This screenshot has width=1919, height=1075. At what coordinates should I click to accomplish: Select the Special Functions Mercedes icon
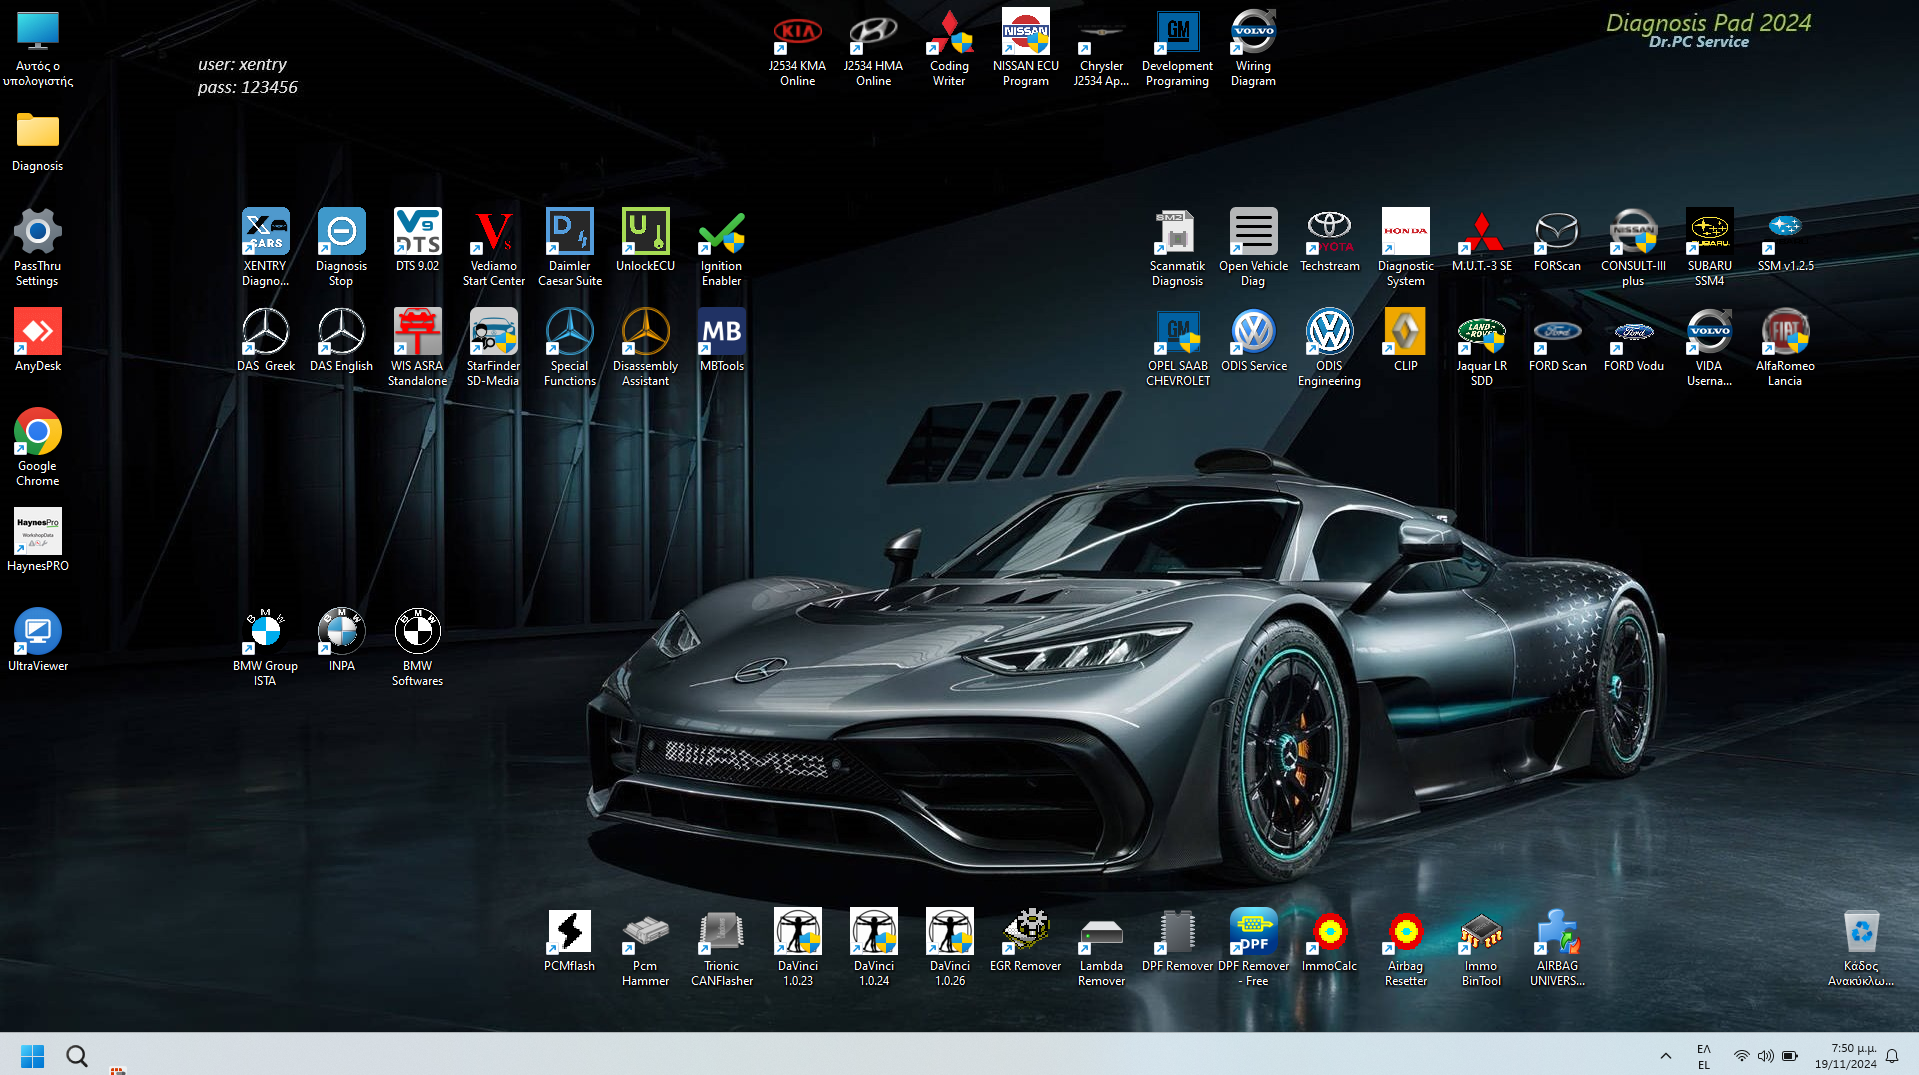pyautogui.click(x=569, y=346)
